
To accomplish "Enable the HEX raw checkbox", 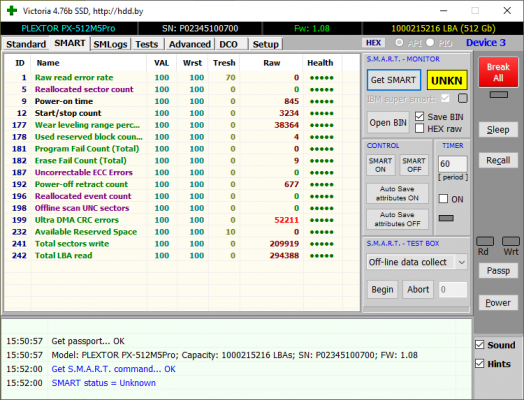I will 419,128.
